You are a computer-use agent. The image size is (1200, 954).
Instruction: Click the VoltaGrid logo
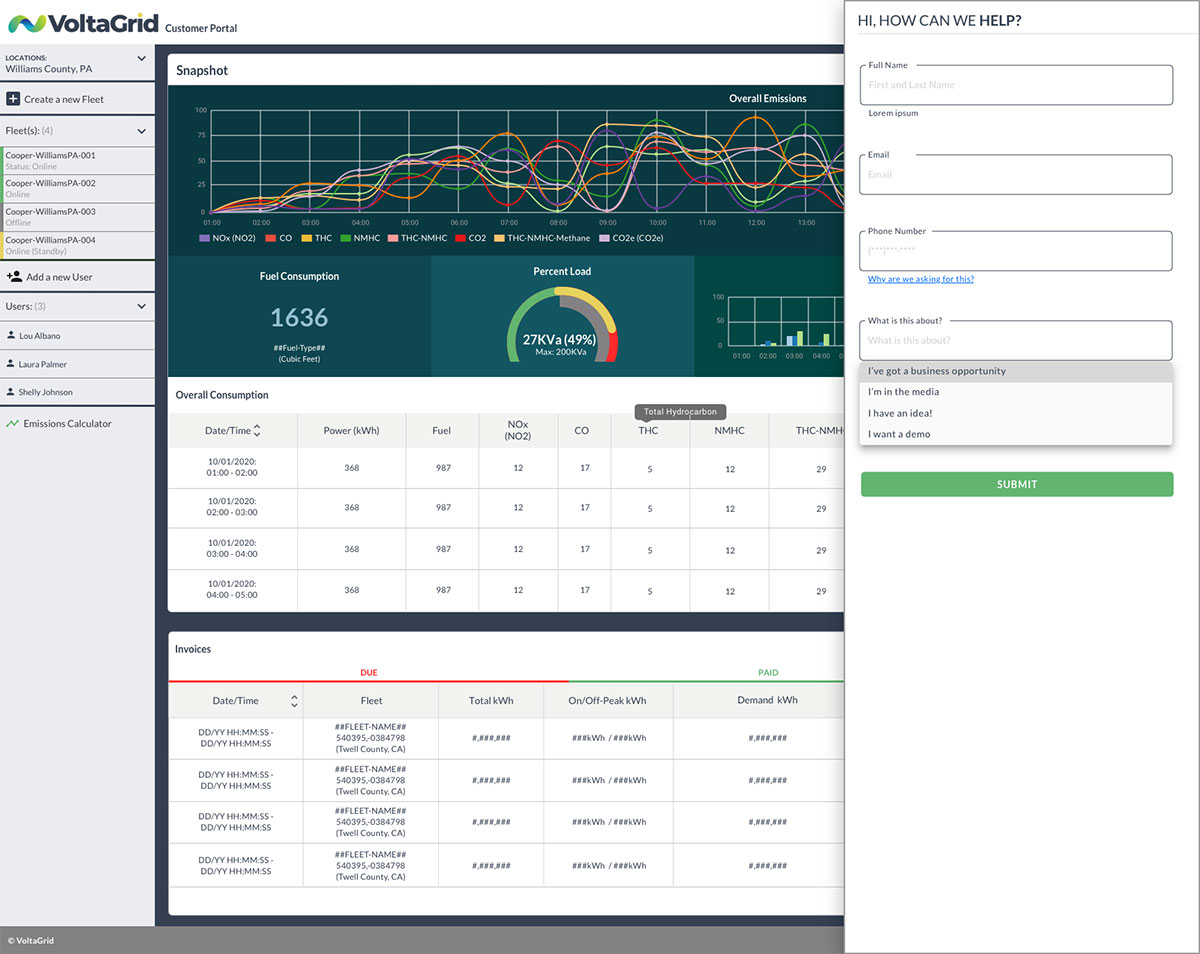coord(83,23)
